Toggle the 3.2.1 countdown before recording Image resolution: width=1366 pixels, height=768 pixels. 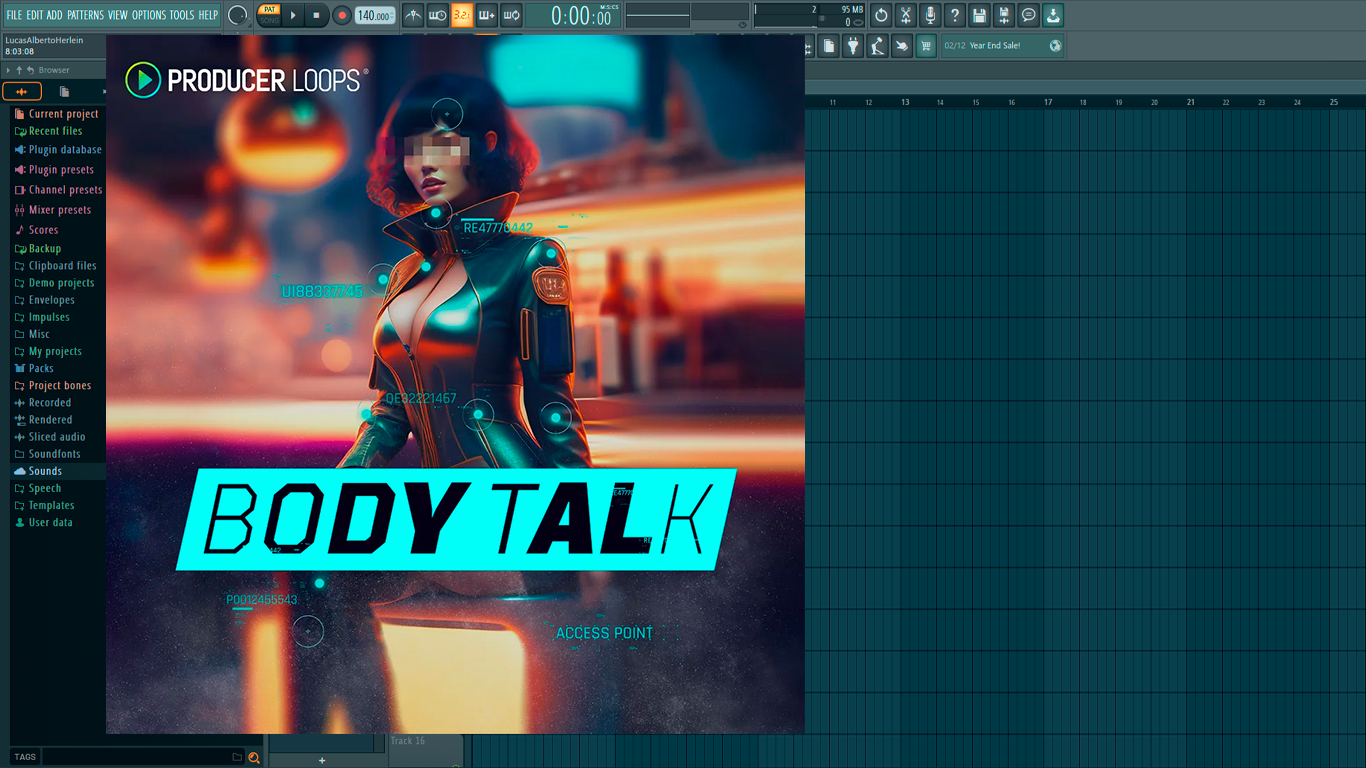(x=462, y=15)
